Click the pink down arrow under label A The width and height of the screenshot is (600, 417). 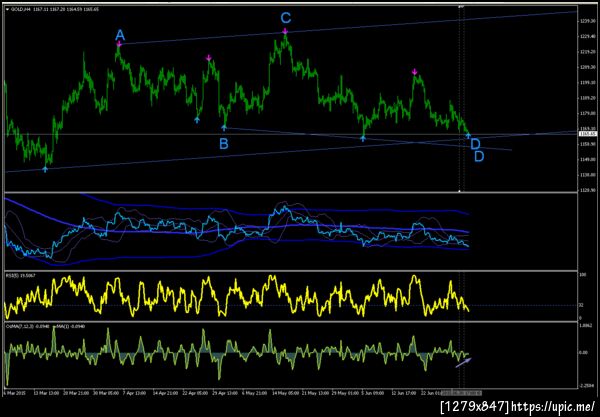(x=119, y=45)
